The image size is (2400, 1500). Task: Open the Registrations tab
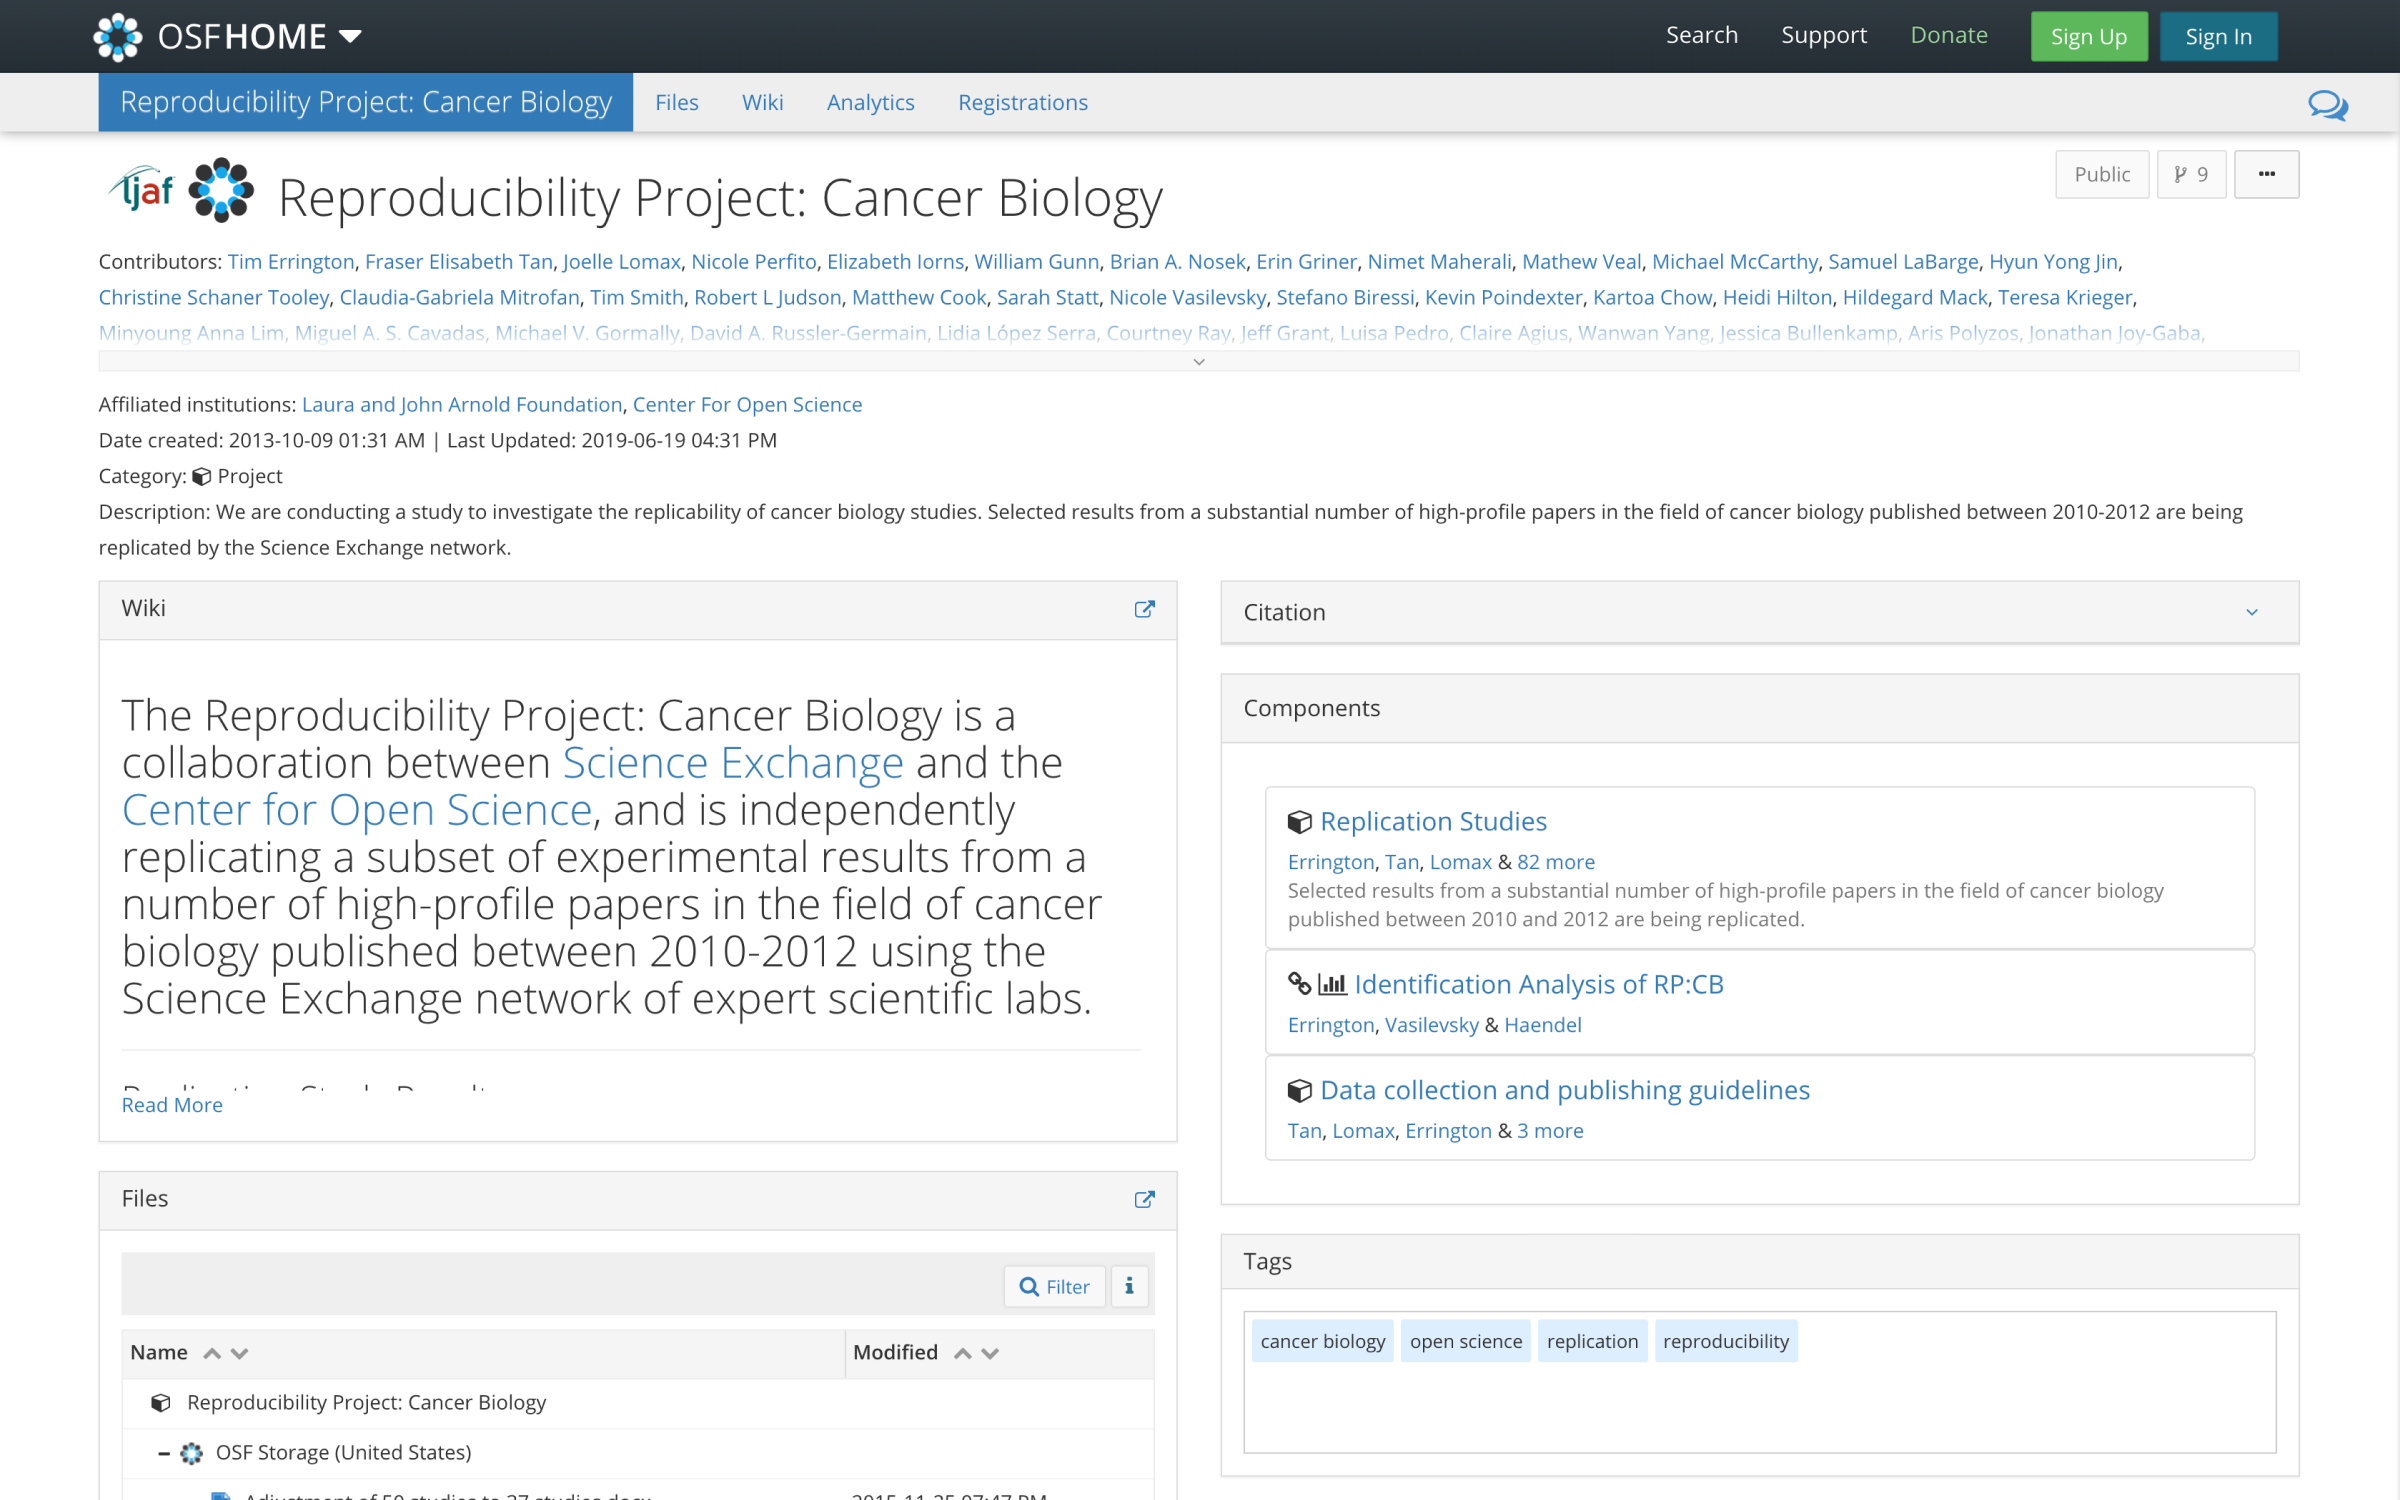[x=1022, y=102]
